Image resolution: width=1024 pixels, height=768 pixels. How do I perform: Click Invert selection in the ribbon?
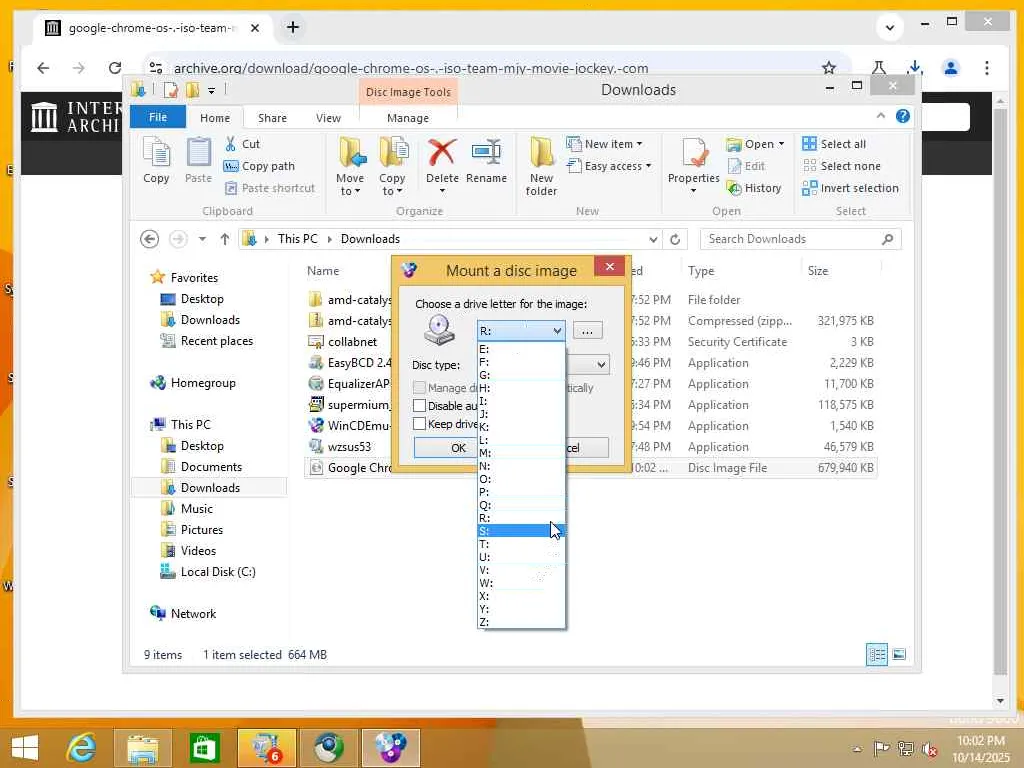click(x=850, y=188)
